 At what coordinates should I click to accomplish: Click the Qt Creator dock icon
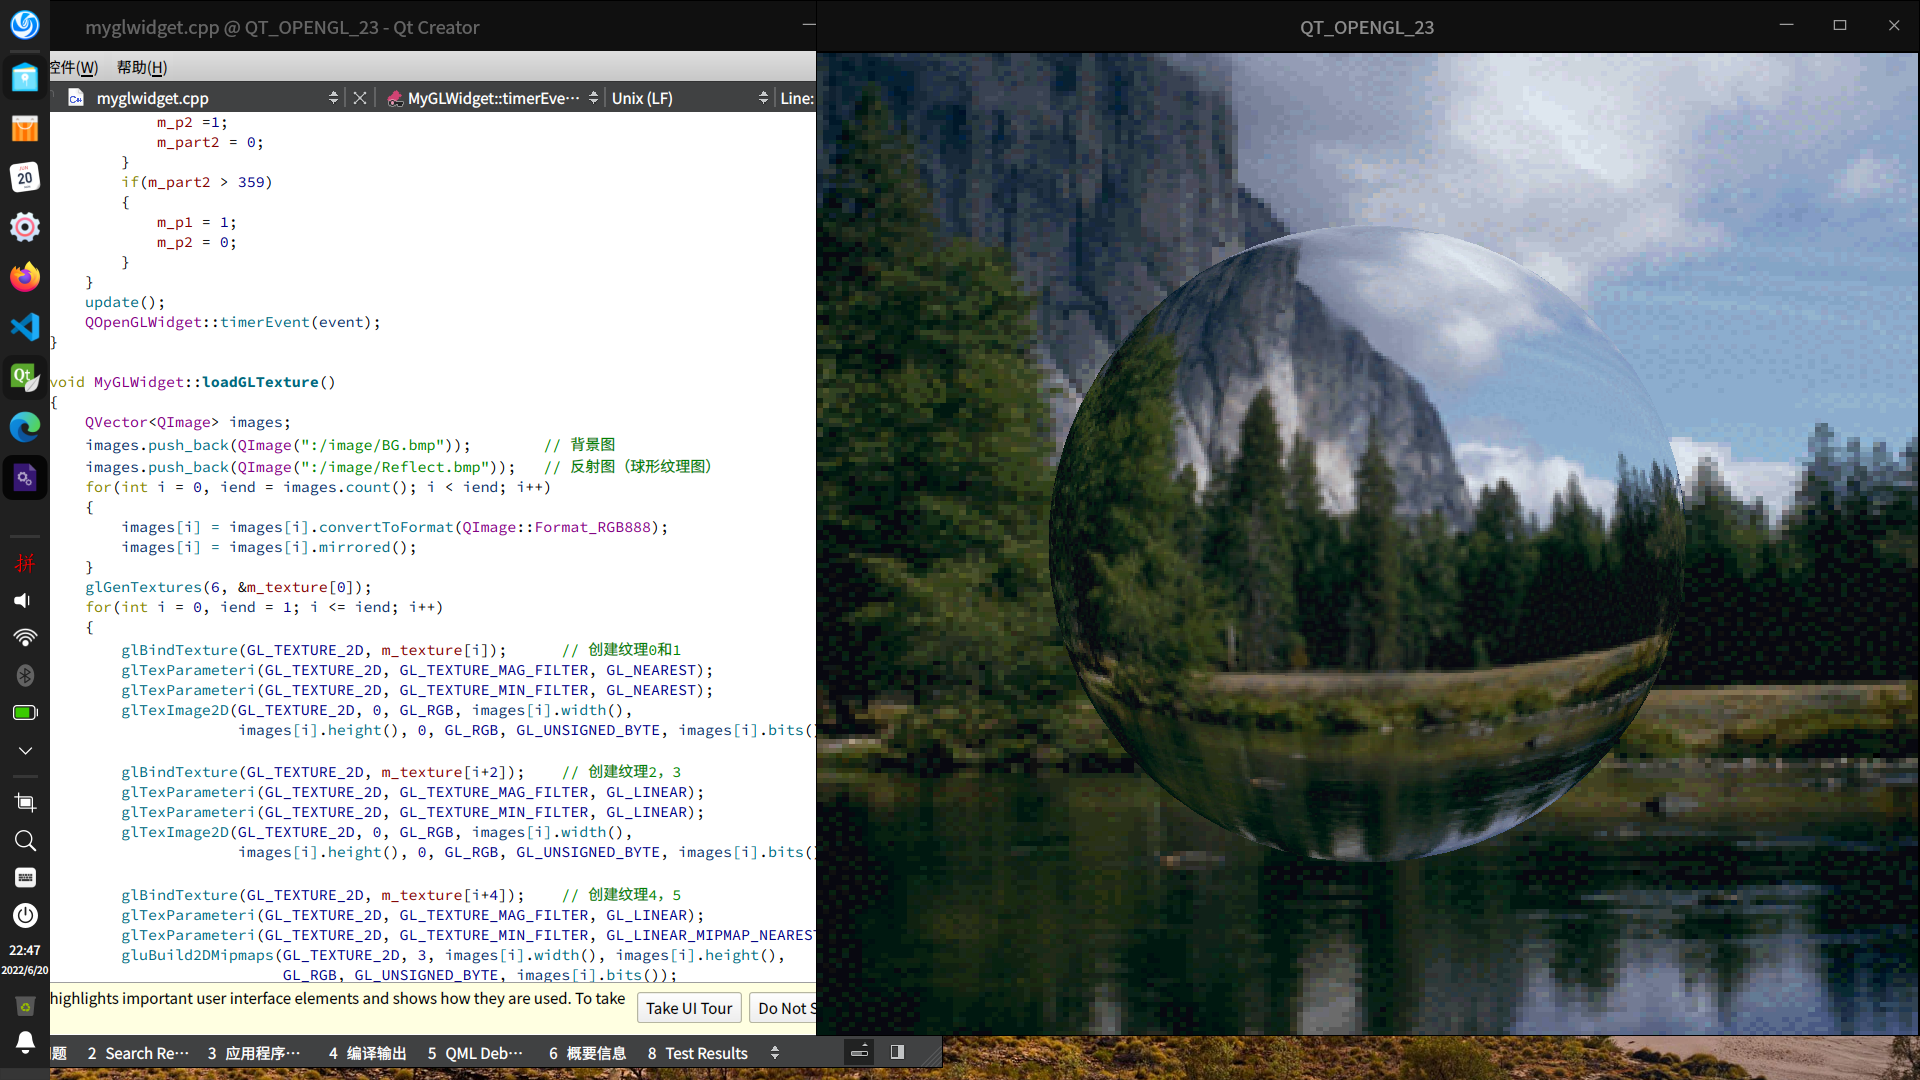[25, 377]
